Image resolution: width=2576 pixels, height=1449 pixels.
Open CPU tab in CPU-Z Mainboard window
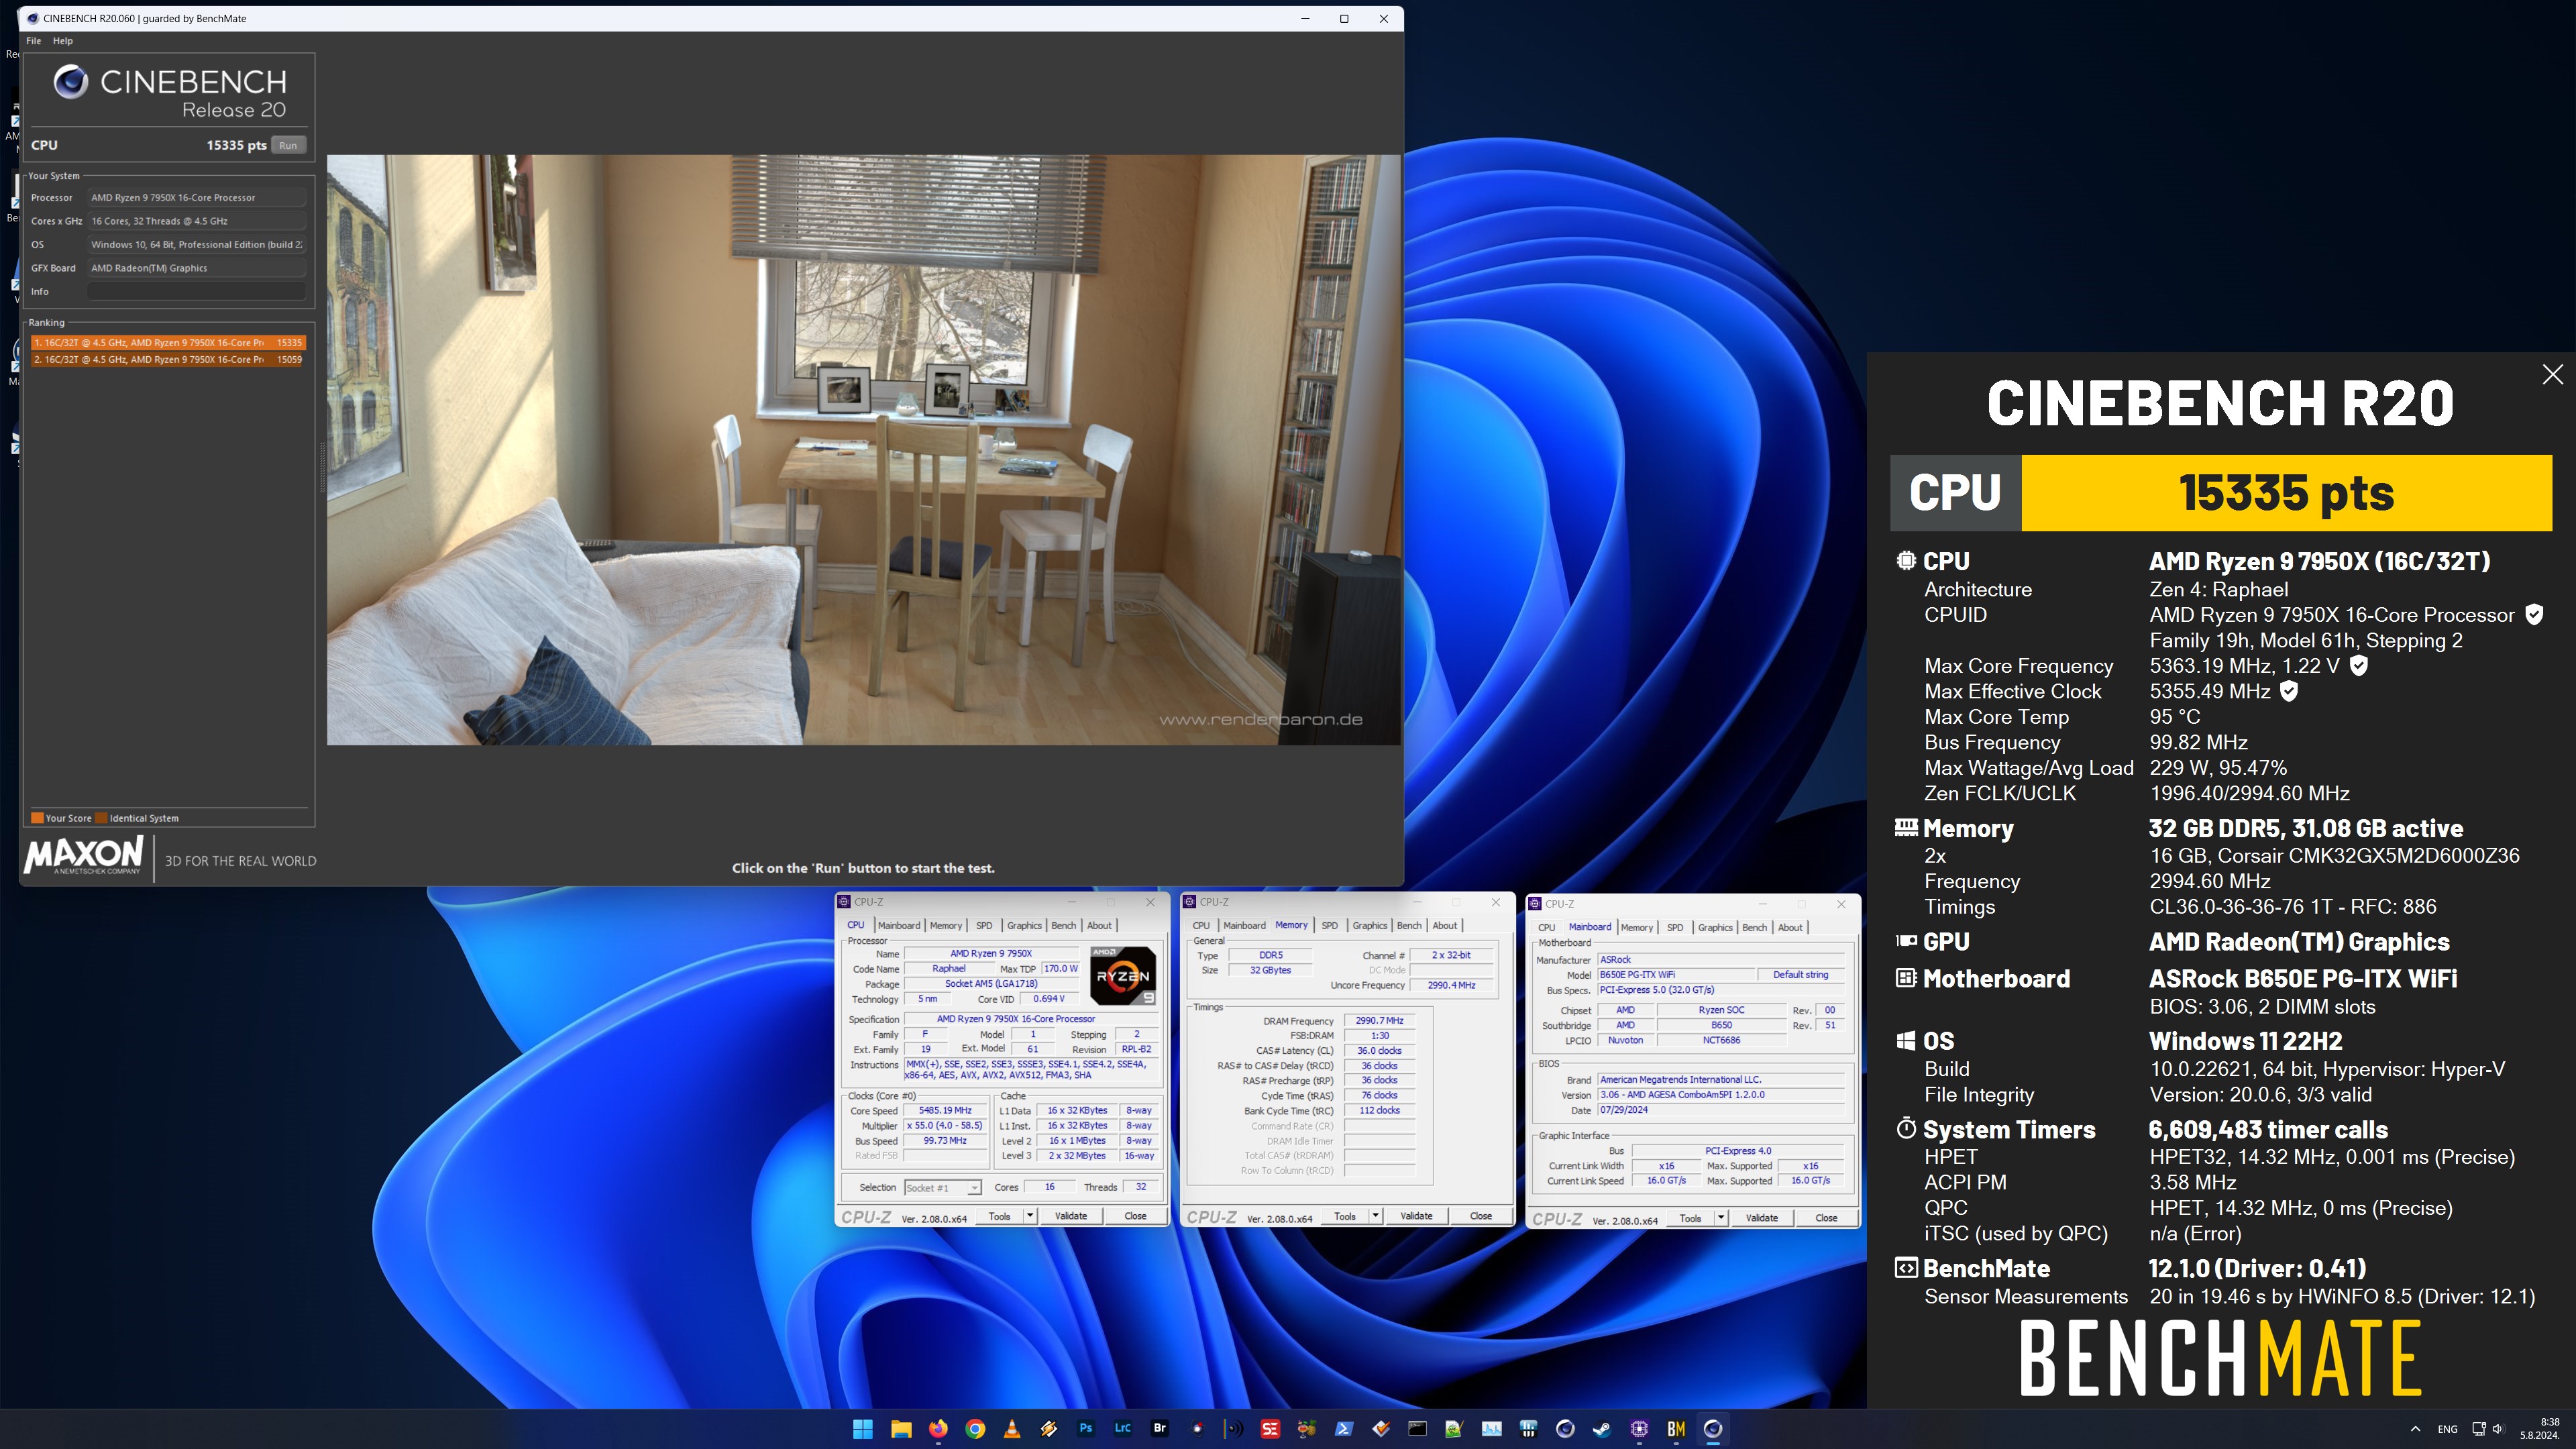point(1546,928)
